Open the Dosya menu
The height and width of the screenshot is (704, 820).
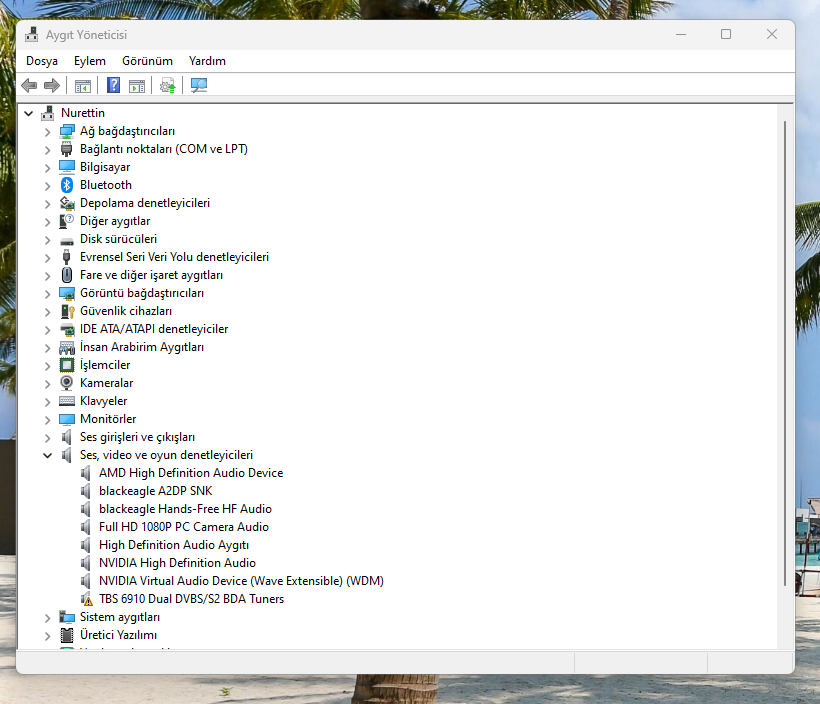[42, 61]
